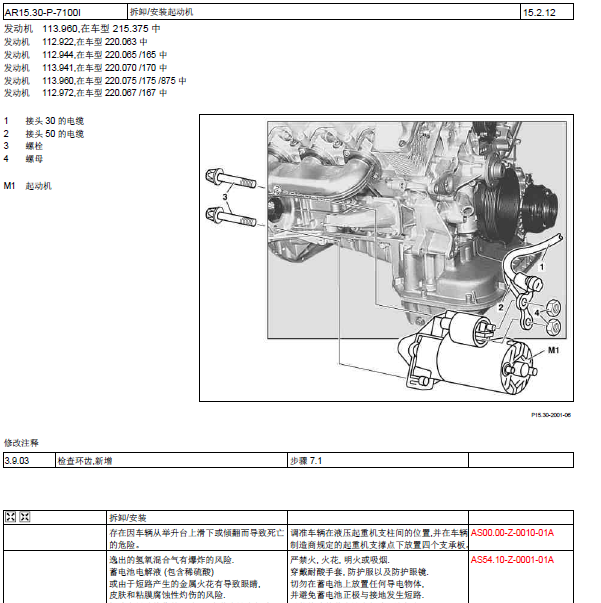Click image reference P15.30-2001-06

tap(551, 415)
